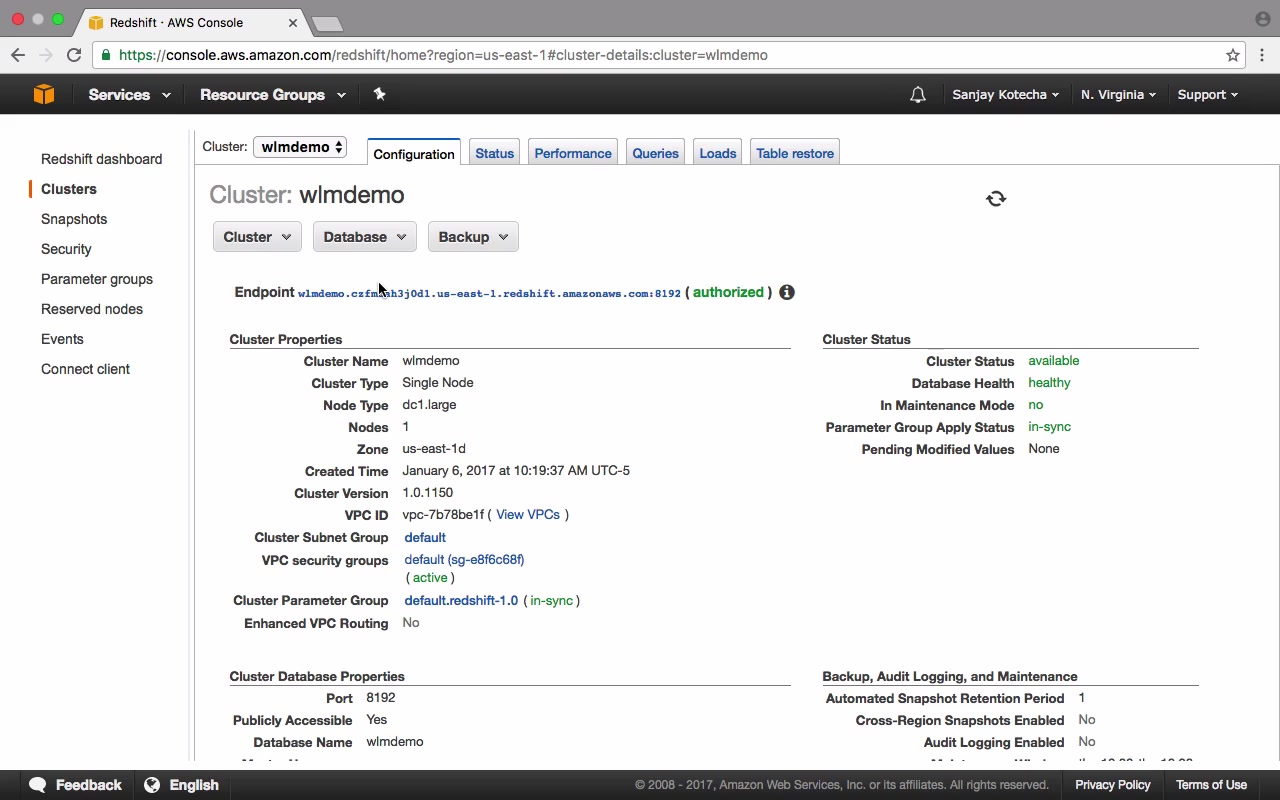Click the Single Node cluster type value
Screen dimensions: 1280x800
[438, 383]
